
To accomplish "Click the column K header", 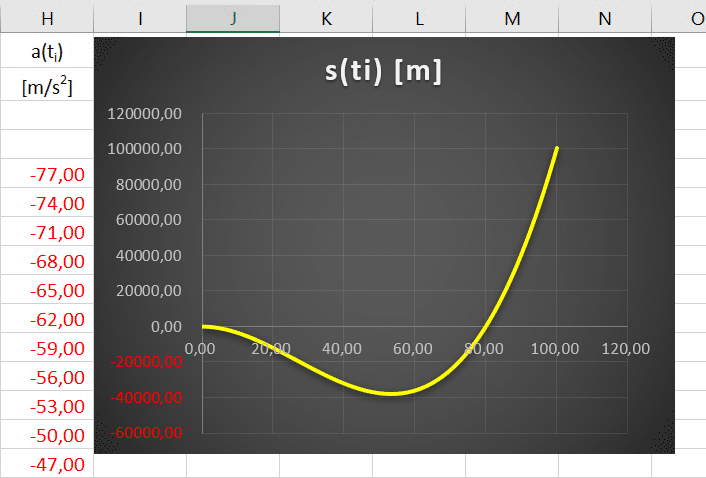I will coord(326,18).
